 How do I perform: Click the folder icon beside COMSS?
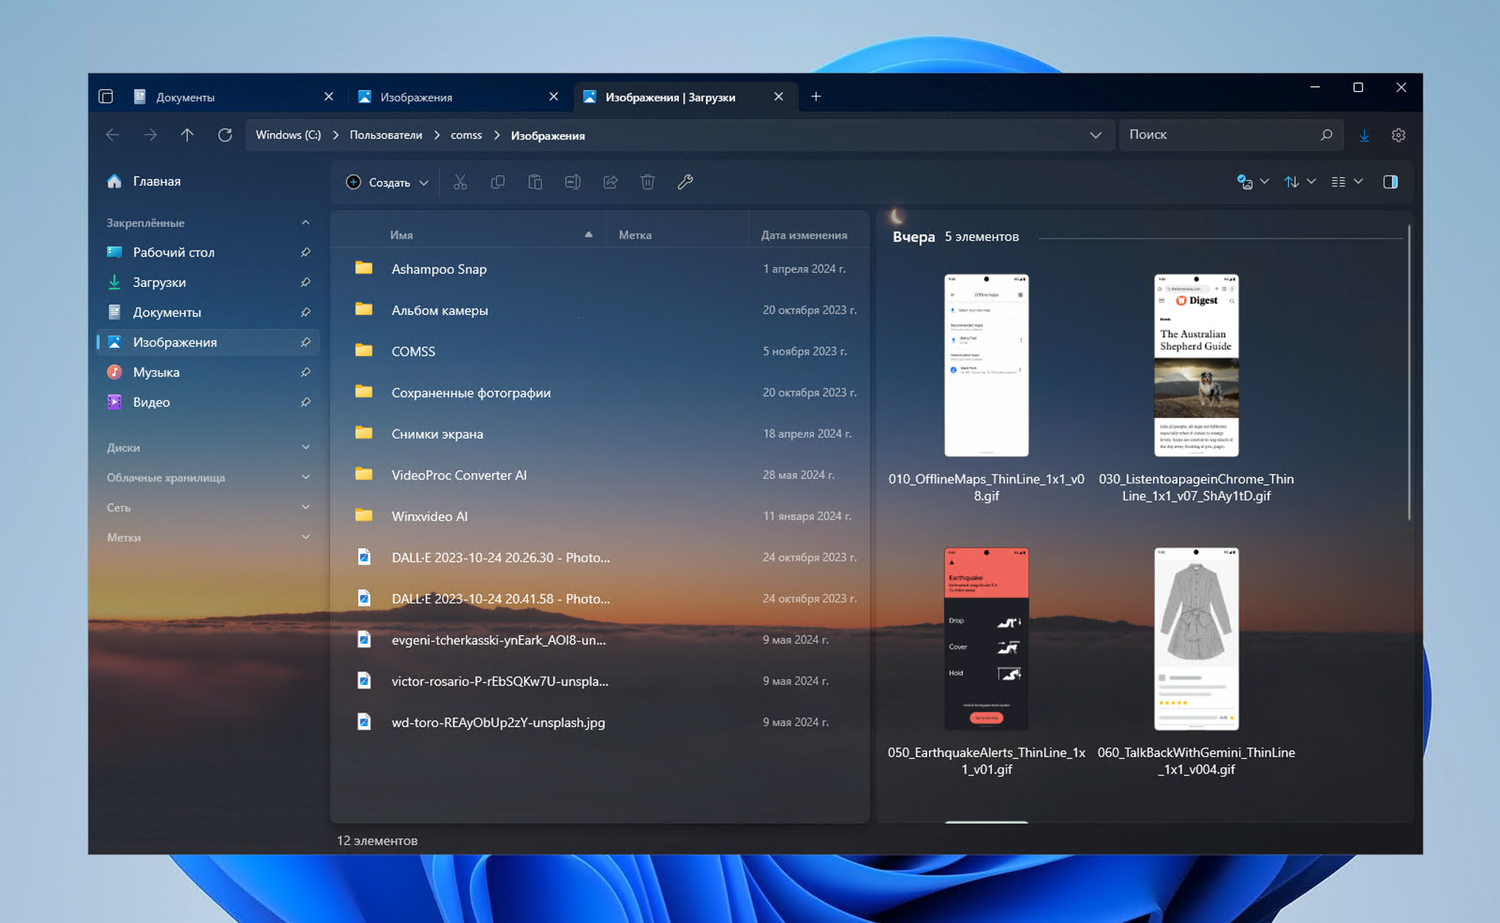click(364, 351)
